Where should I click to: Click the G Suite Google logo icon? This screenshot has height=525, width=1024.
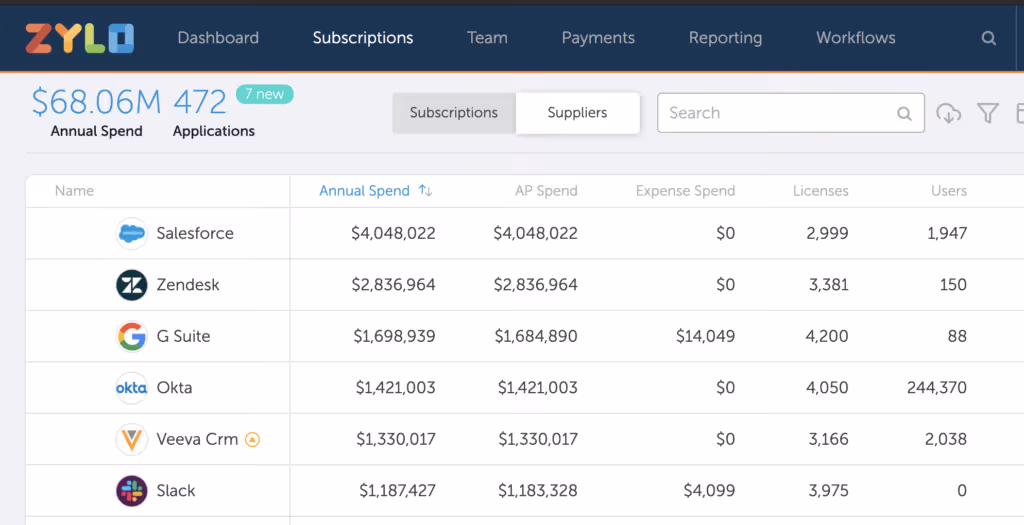[131, 336]
